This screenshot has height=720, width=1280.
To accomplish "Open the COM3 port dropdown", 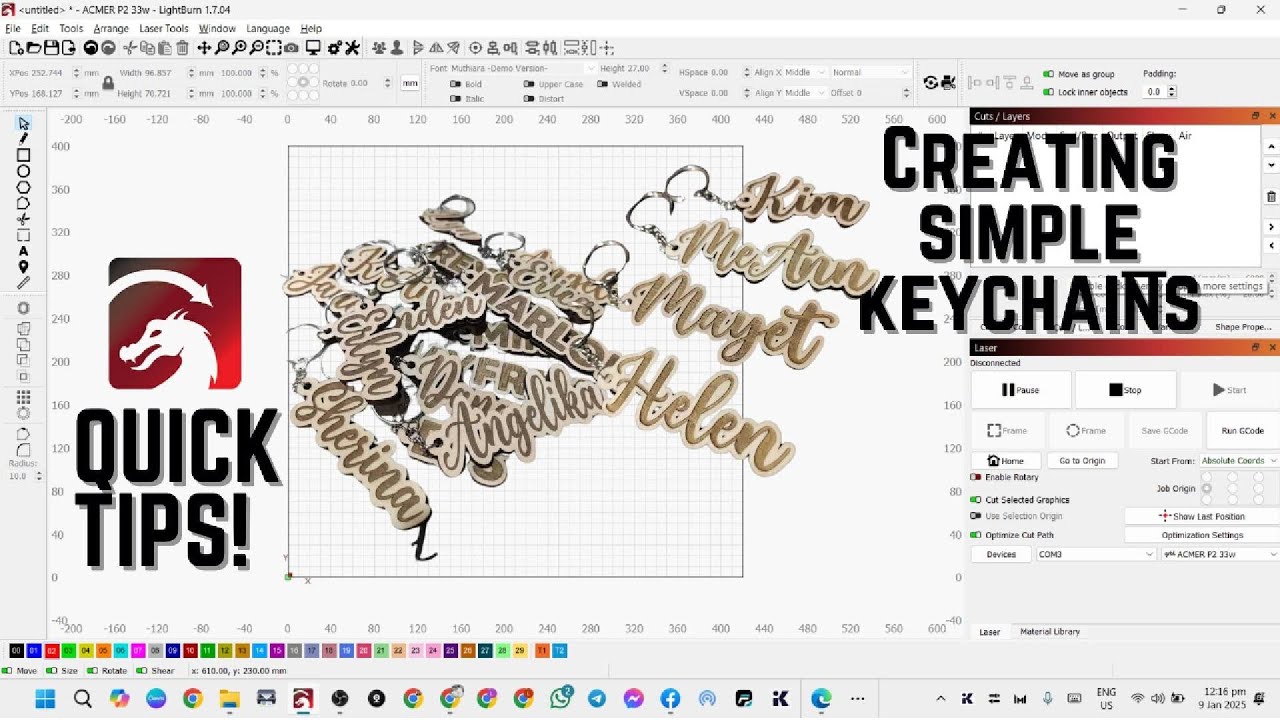I will click(1095, 554).
